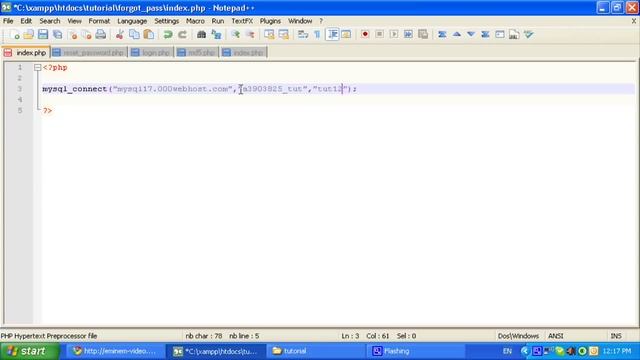Close document using menu bar X button
This screenshot has height=360, width=640.
point(634,21)
